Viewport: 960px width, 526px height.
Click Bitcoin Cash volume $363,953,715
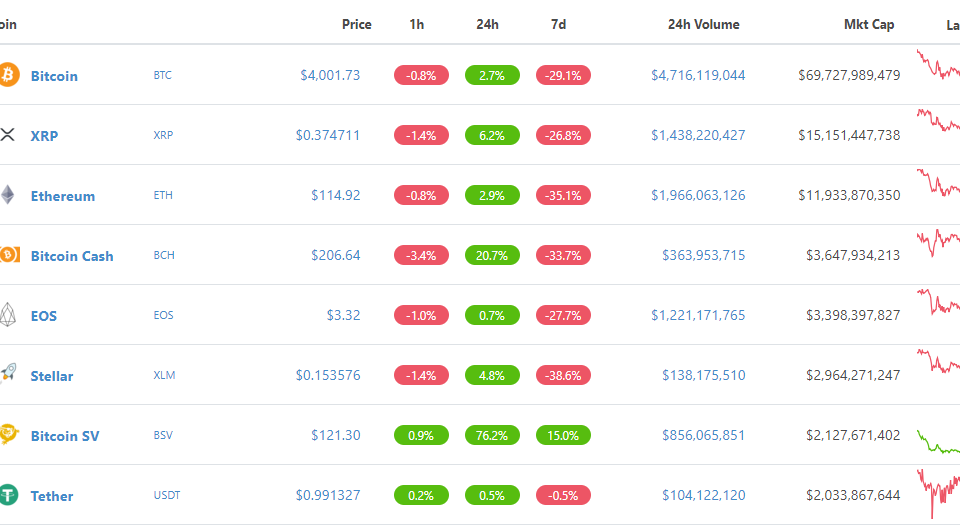click(703, 255)
